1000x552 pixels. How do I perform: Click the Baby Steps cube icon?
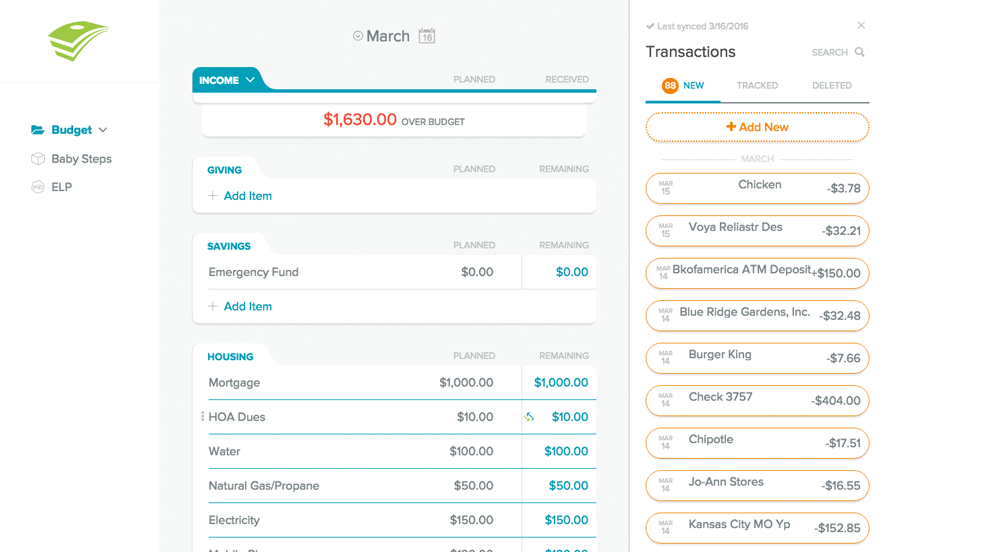point(38,159)
